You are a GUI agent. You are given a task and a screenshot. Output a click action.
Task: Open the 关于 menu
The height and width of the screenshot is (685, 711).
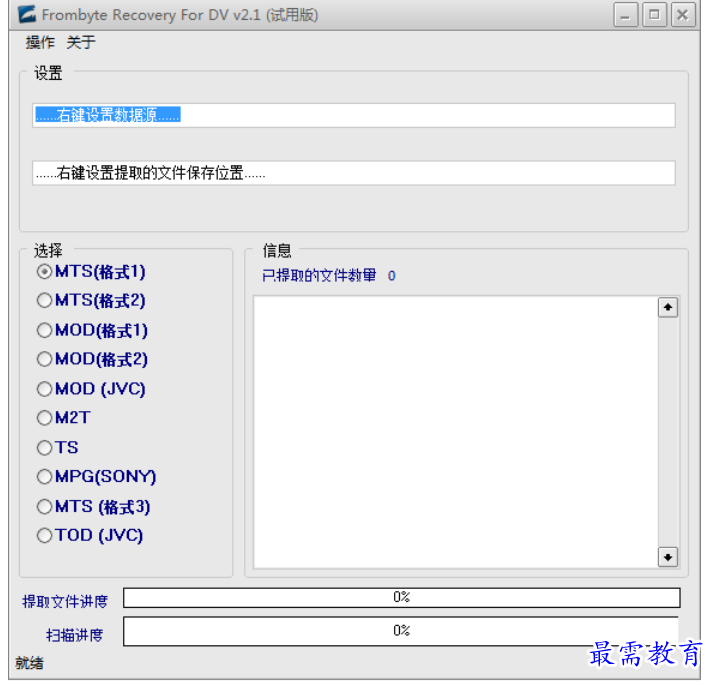click(81, 43)
